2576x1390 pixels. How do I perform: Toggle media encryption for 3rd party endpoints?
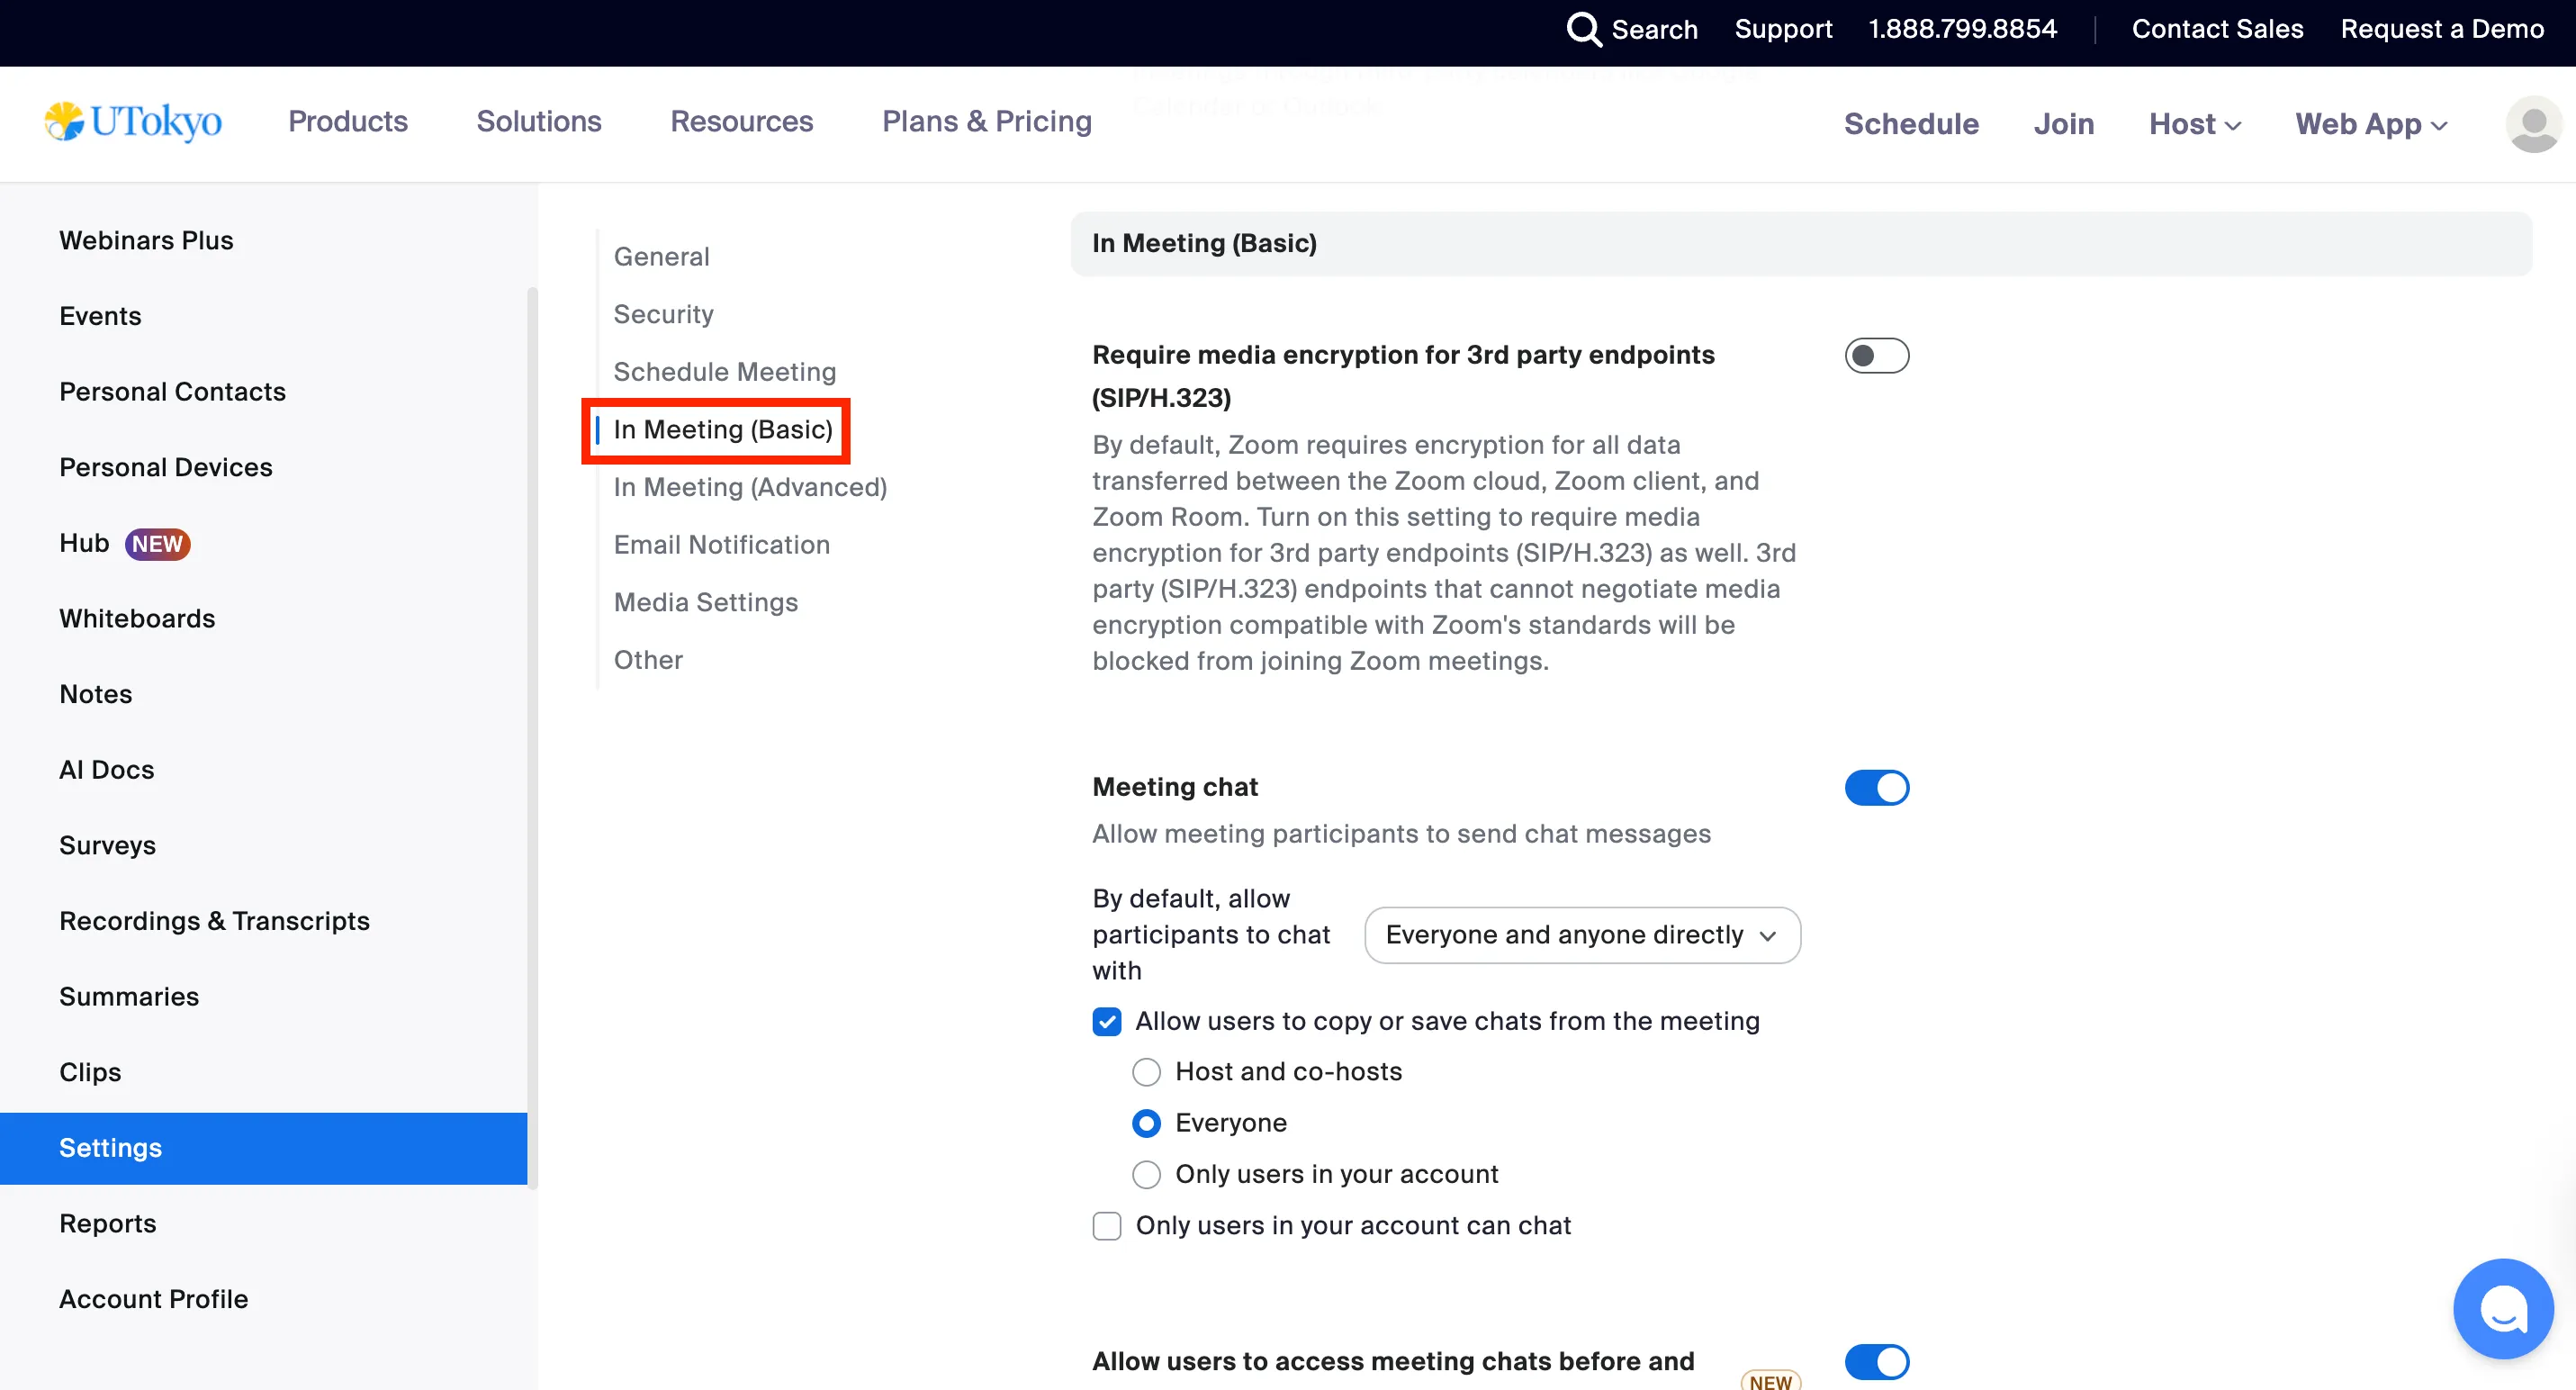(x=1876, y=356)
